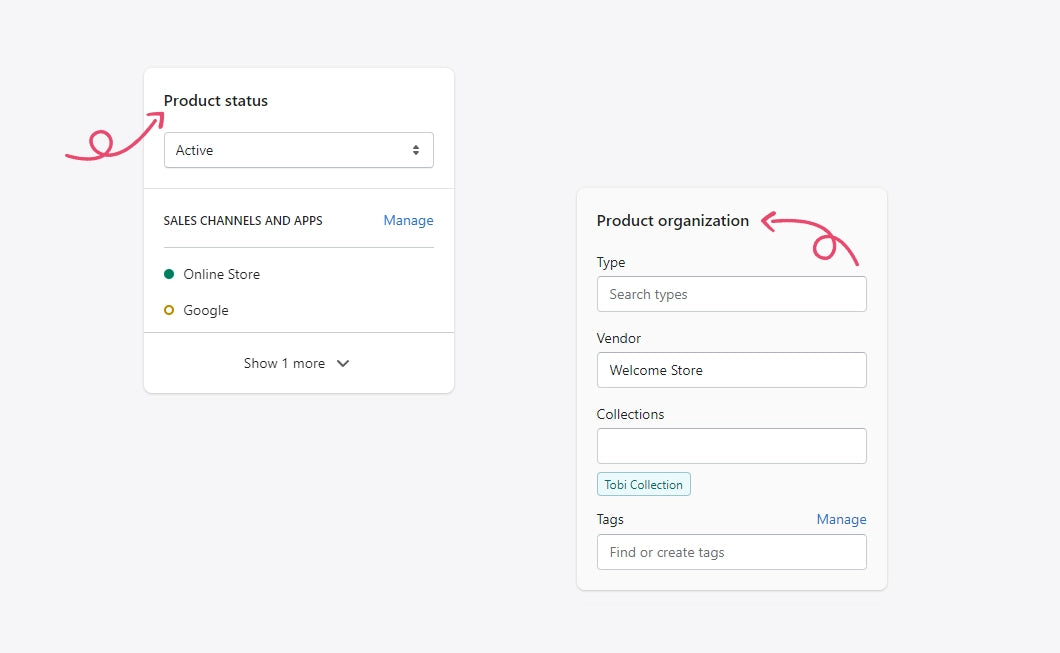Expand Show 1 more channels
Image resolution: width=1060 pixels, height=653 pixels.
click(298, 363)
